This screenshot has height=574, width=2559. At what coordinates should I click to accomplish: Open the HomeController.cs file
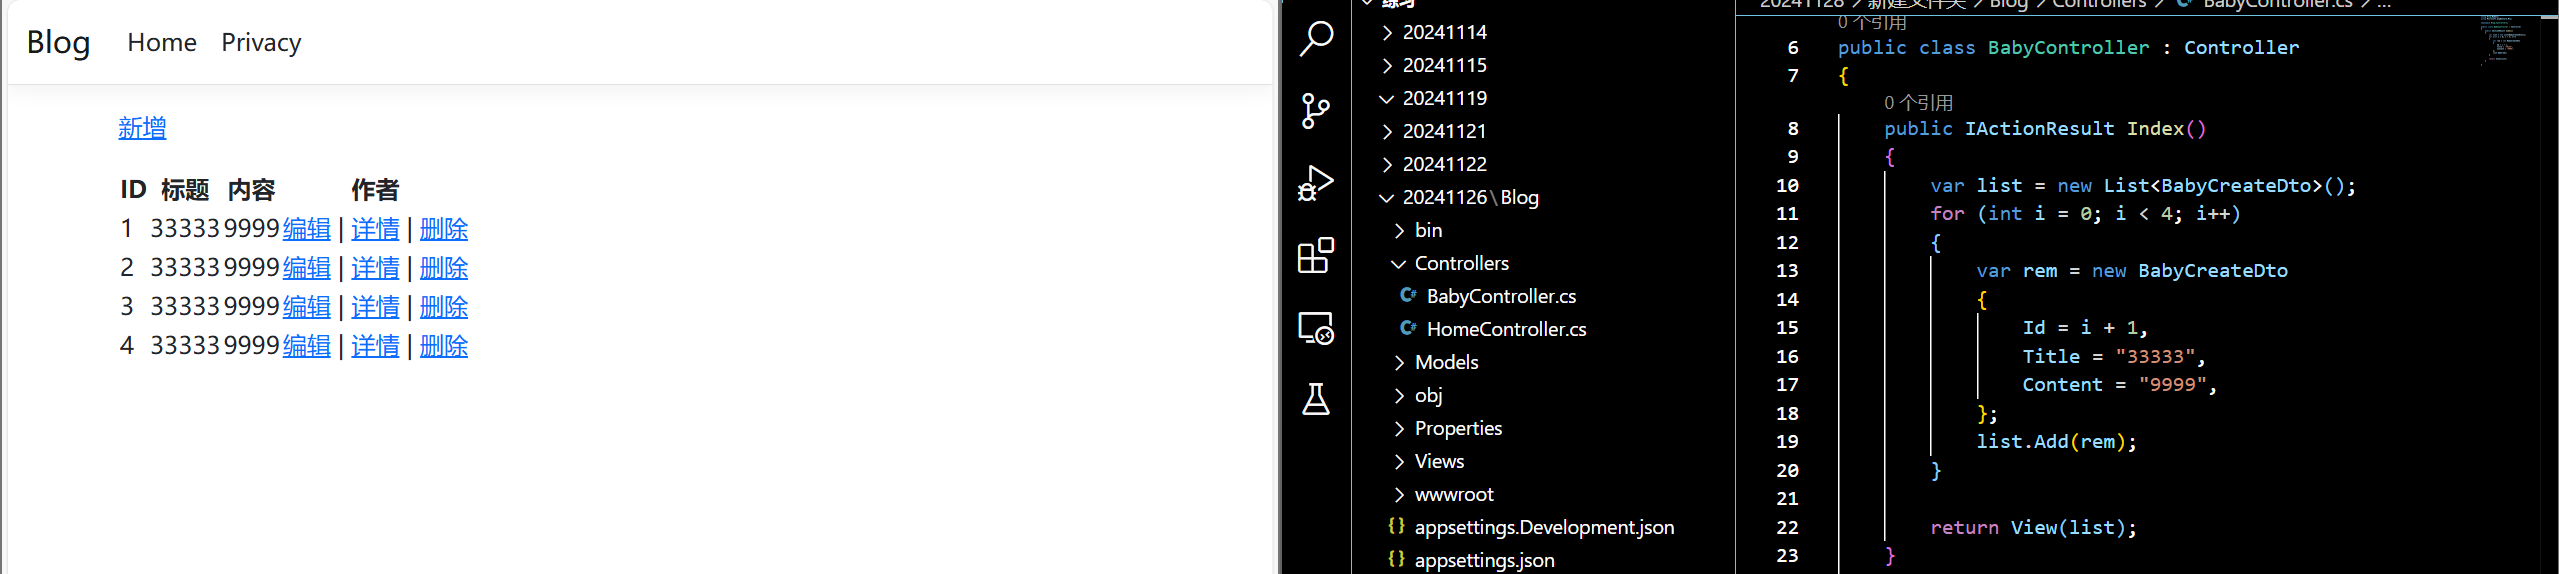click(1505, 329)
